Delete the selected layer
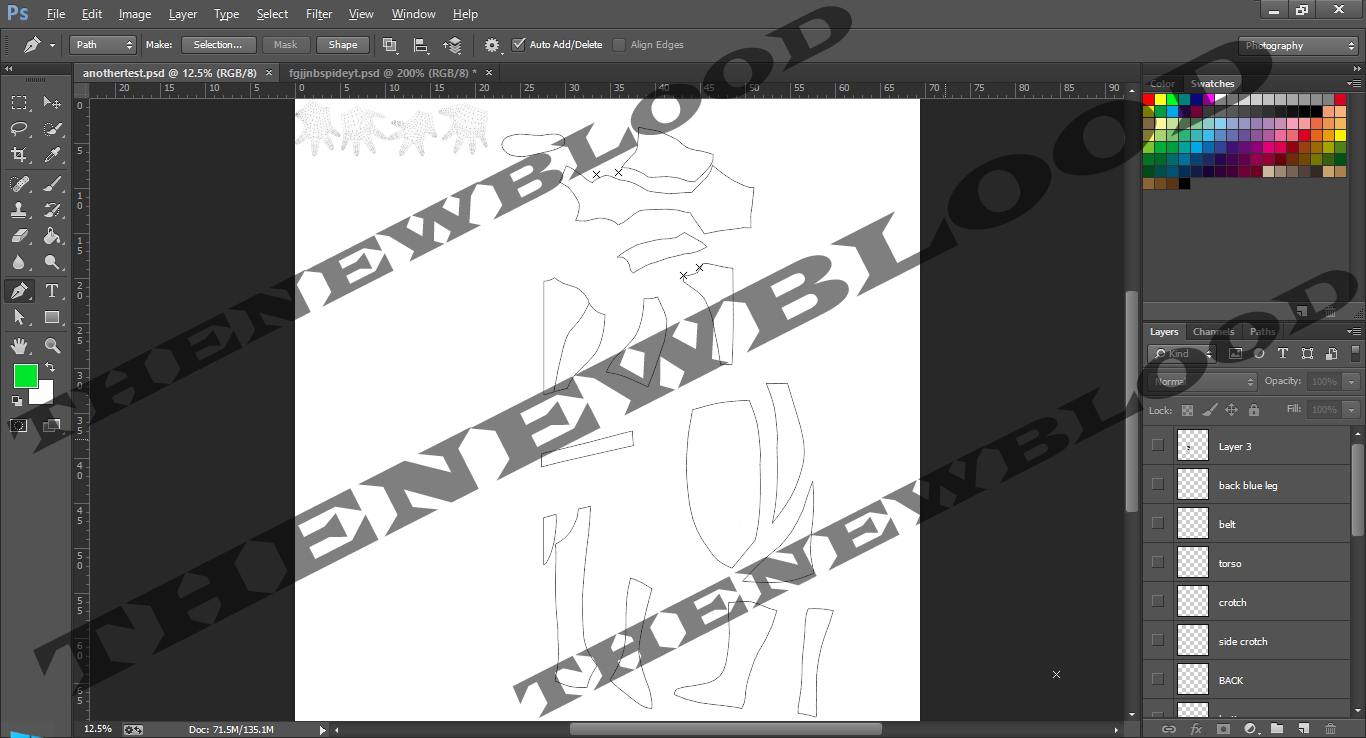This screenshot has height=738, width=1366. click(1330, 729)
